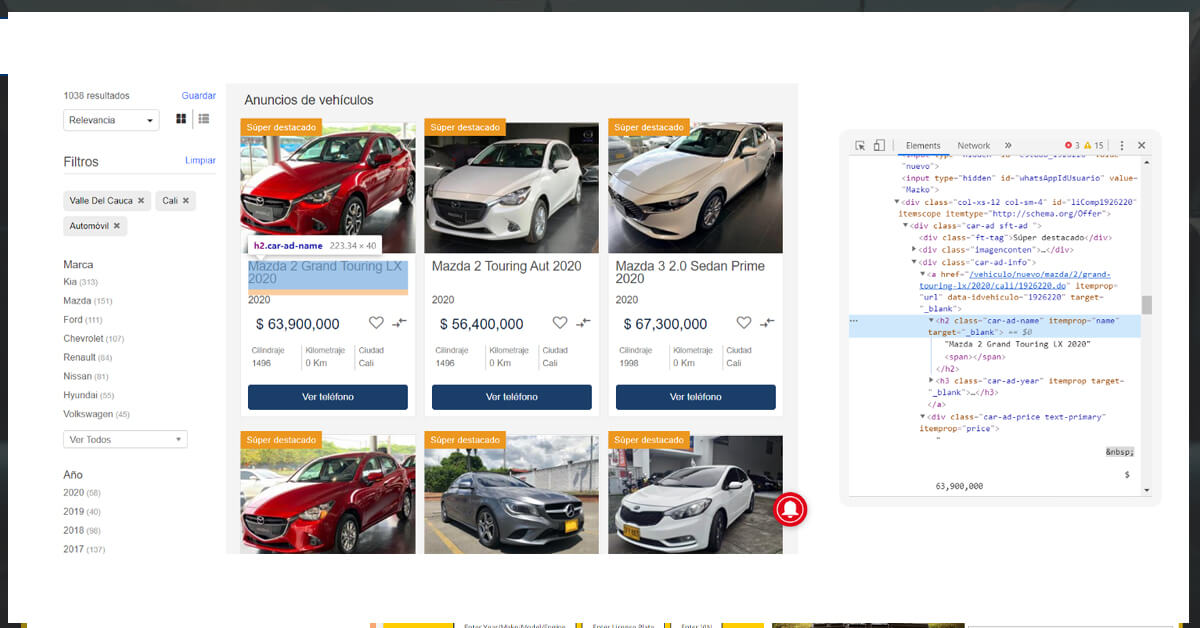This screenshot has height=628, width=1200.
Task: Click the DevTools error count badge
Action: coord(1072,145)
